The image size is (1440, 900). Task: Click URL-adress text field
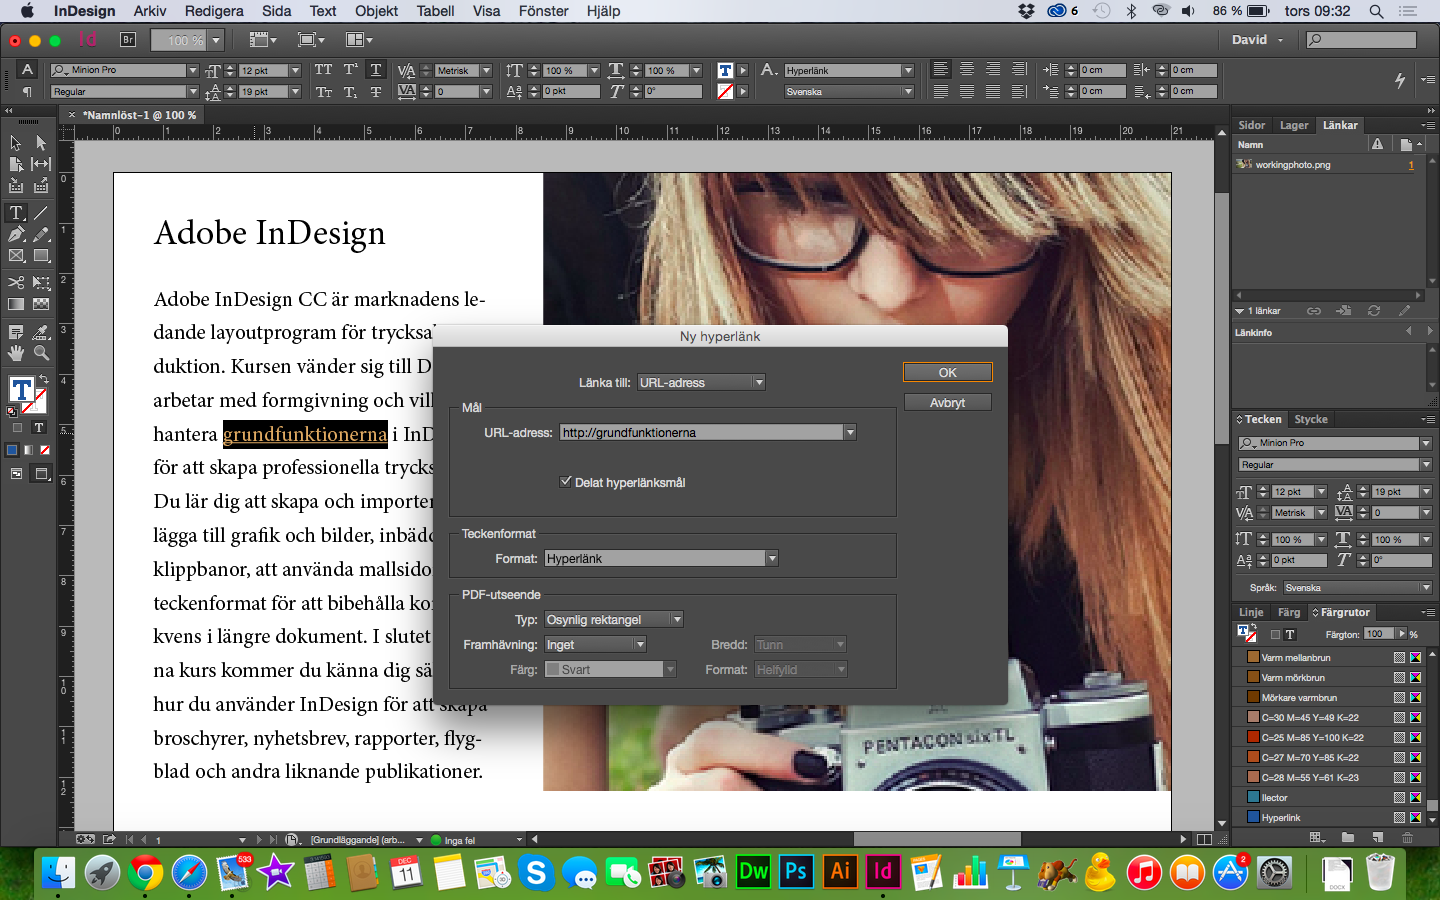(701, 432)
